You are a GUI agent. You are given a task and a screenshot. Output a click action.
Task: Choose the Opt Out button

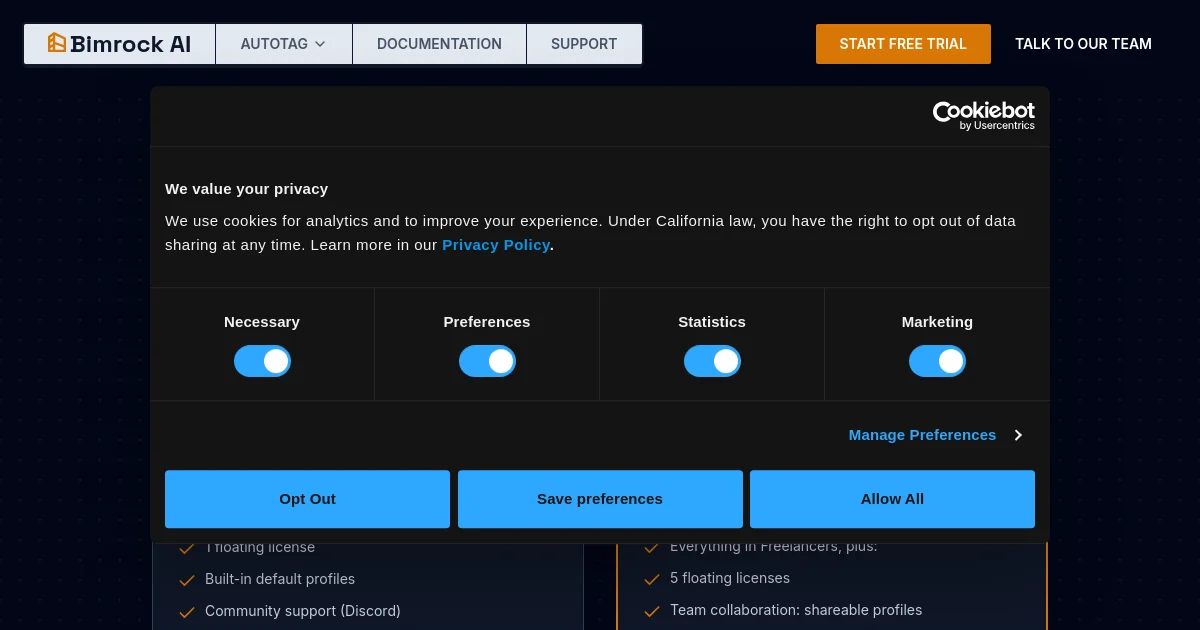(307, 499)
